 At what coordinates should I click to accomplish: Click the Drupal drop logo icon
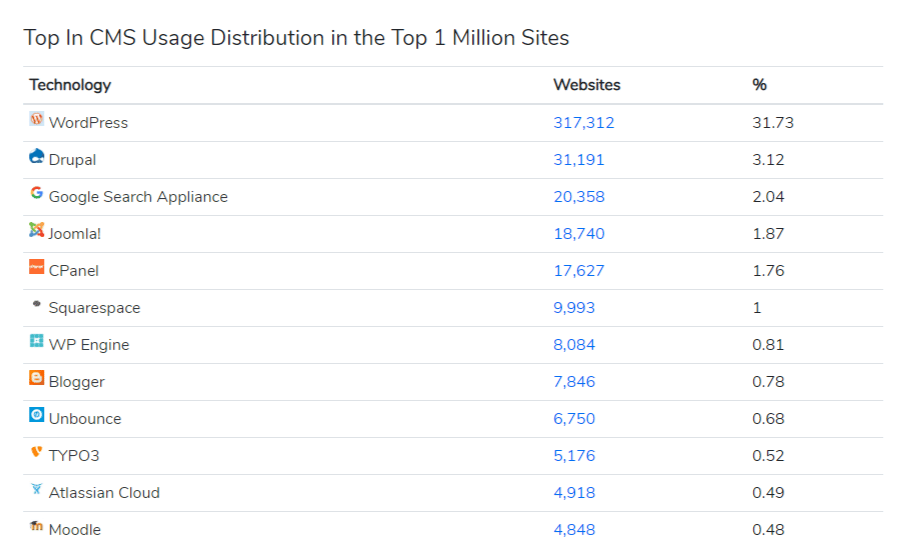37,156
